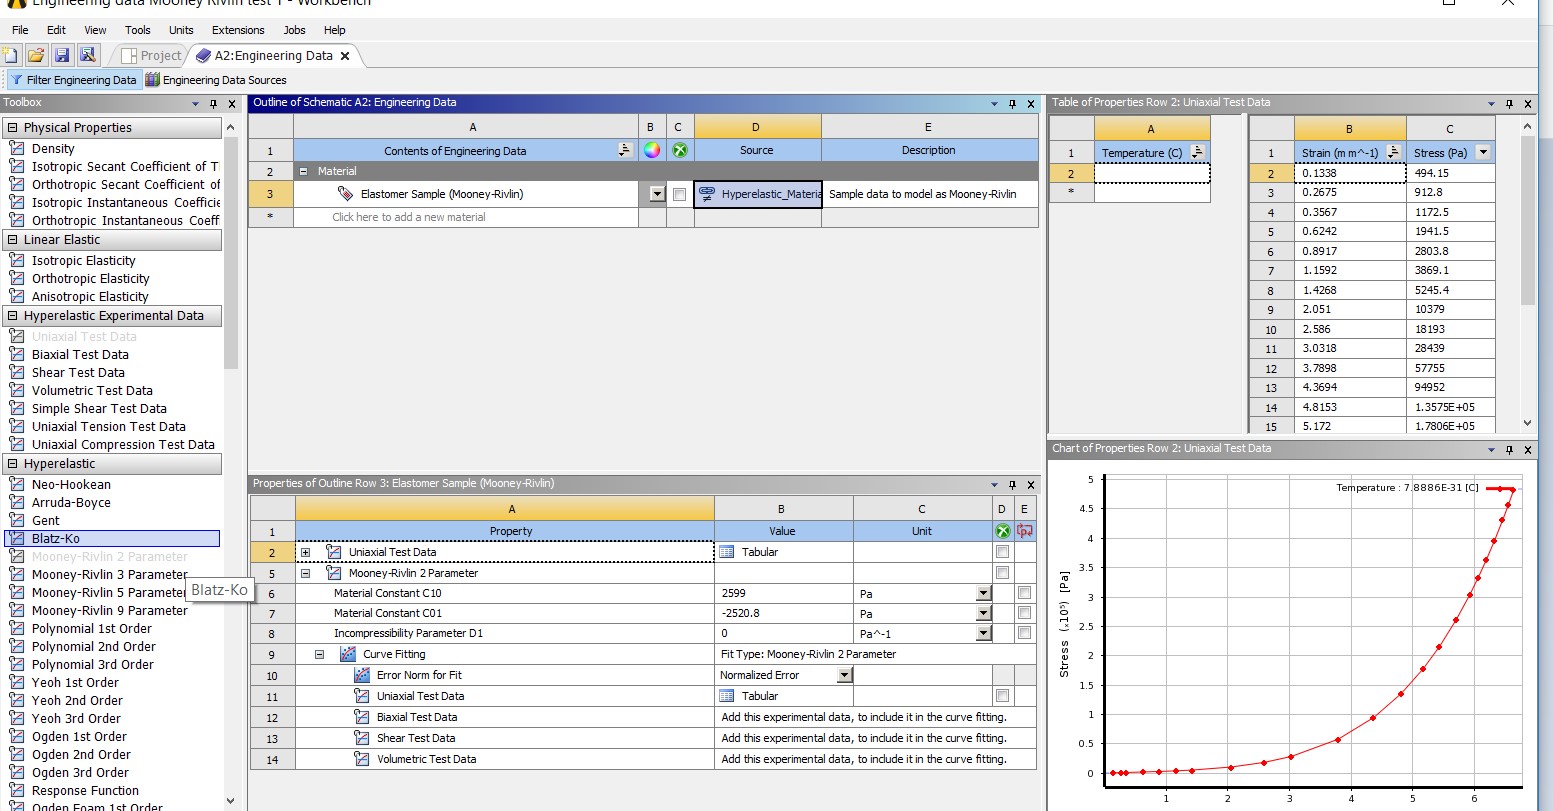Open the Stress (Pa) column header dropdown
1553x811 pixels.
click(x=1483, y=153)
